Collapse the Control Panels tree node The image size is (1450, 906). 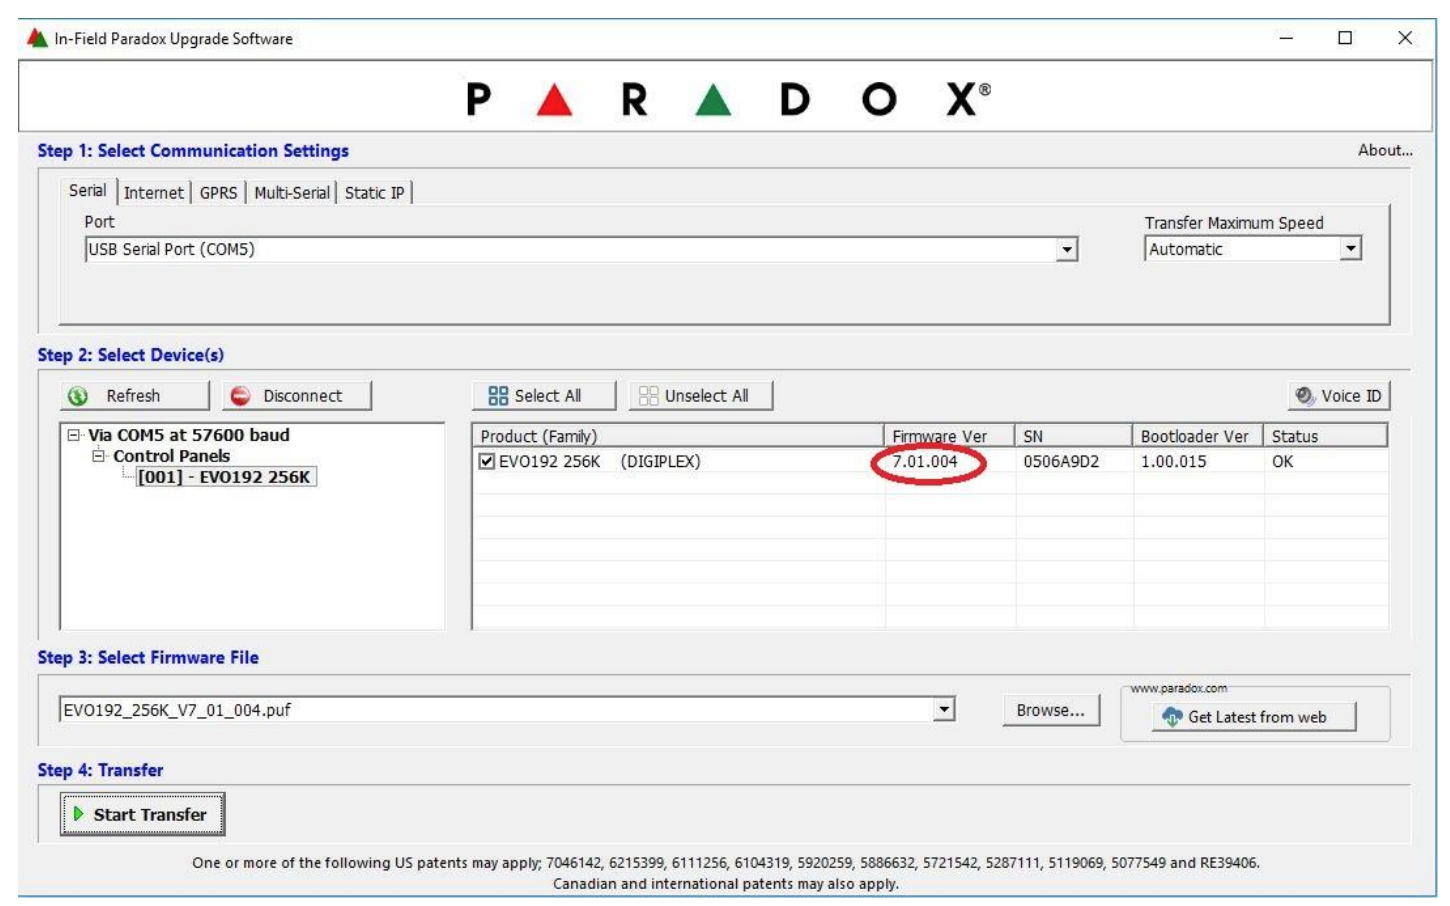pos(98,456)
